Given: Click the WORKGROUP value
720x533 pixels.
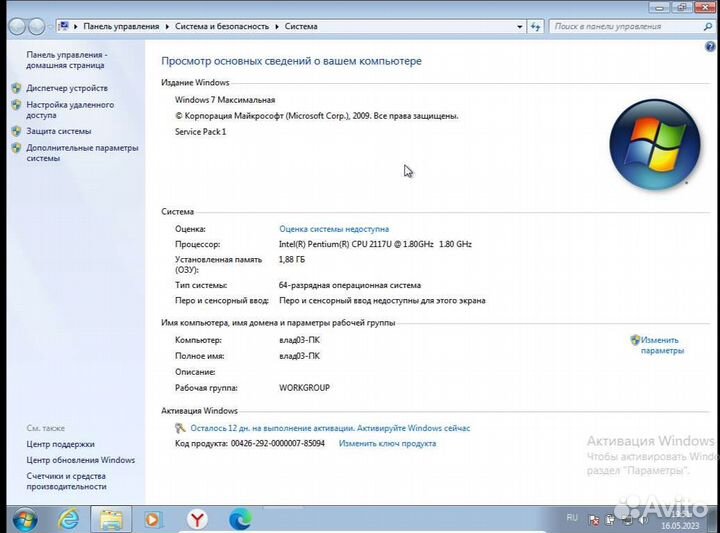Looking at the screenshot, I should [304, 388].
